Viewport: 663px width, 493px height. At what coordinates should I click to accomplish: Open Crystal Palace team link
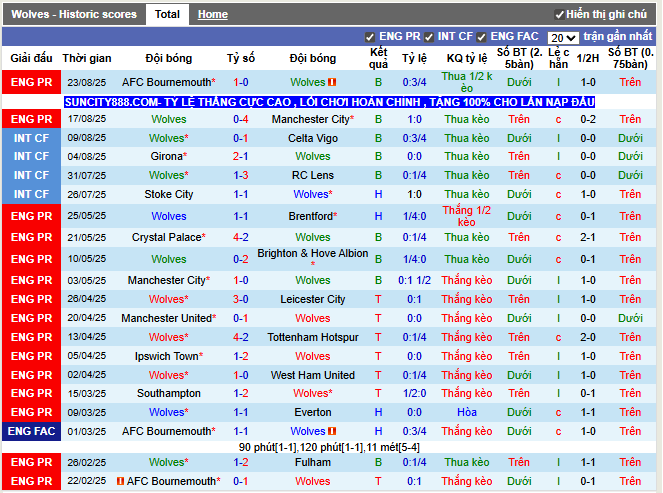[x=167, y=237]
